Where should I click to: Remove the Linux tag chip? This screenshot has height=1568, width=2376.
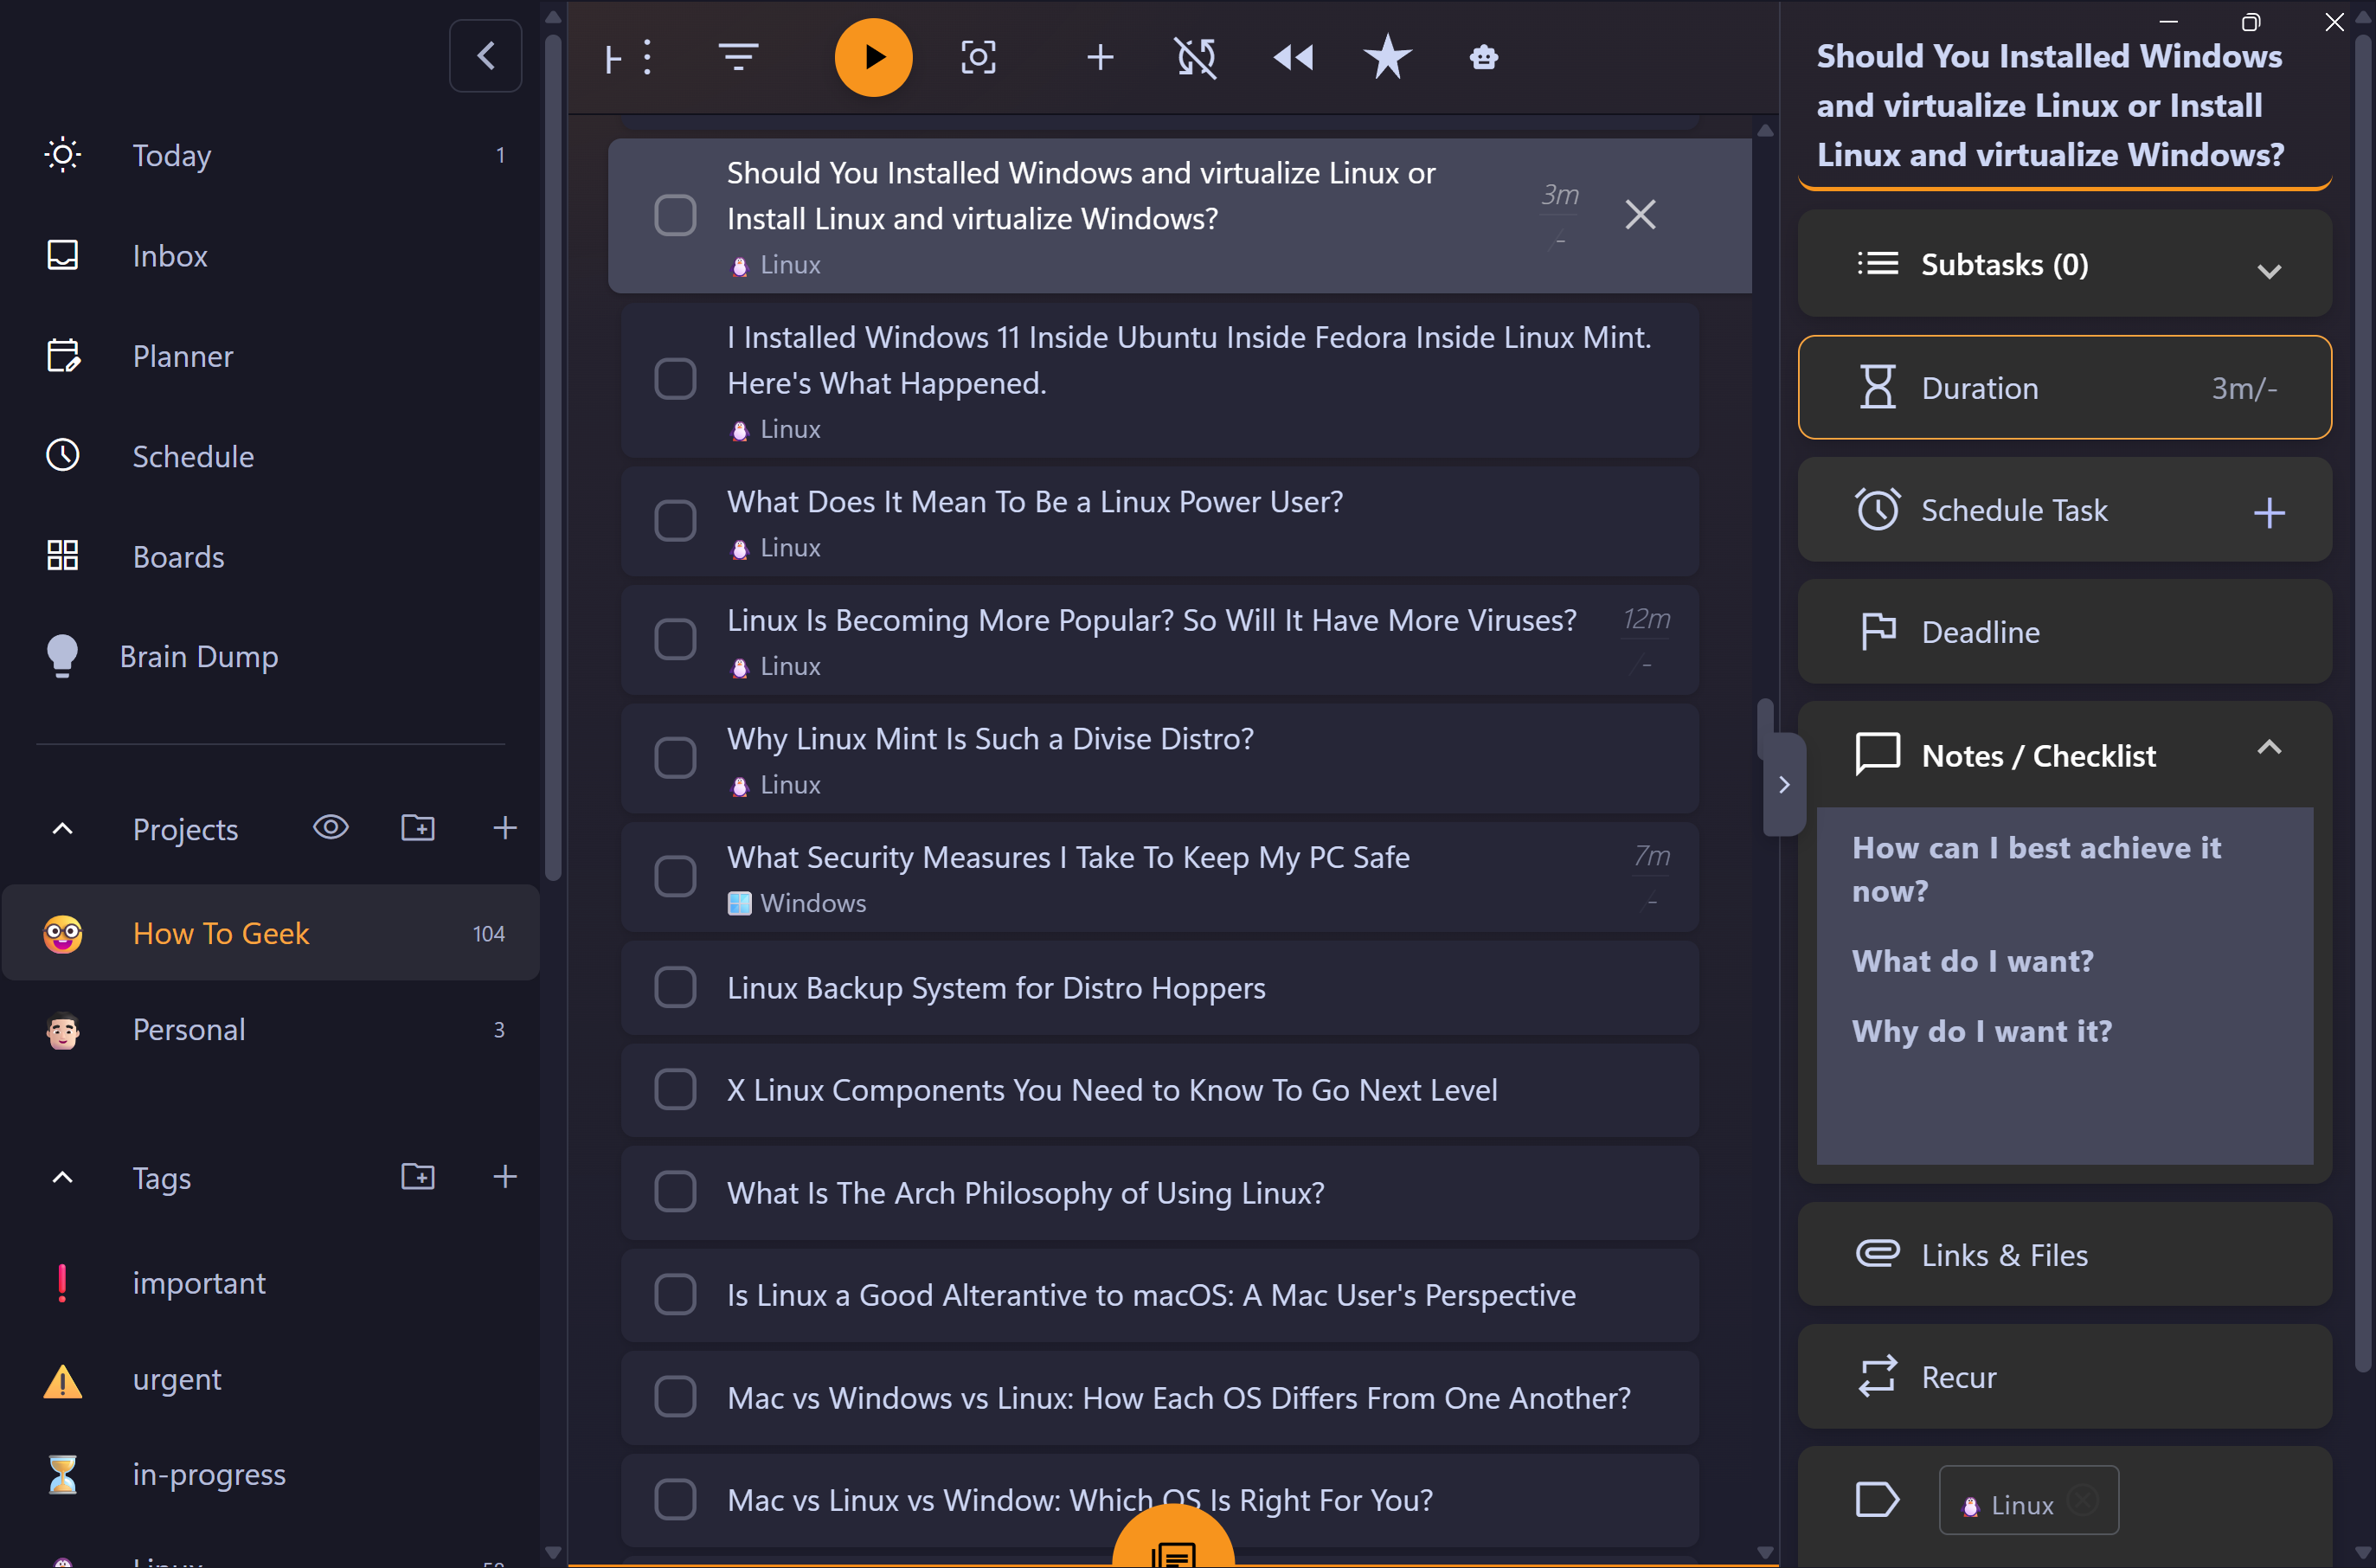(x=2083, y=1499)
